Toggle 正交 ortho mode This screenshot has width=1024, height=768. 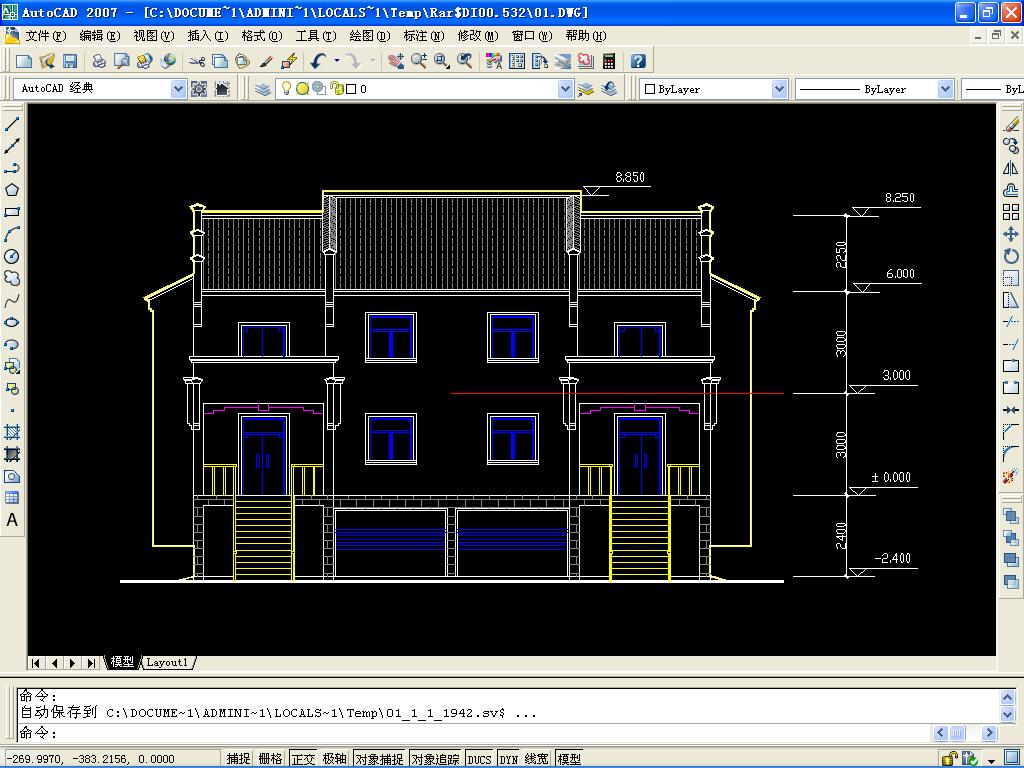(303, 759)
